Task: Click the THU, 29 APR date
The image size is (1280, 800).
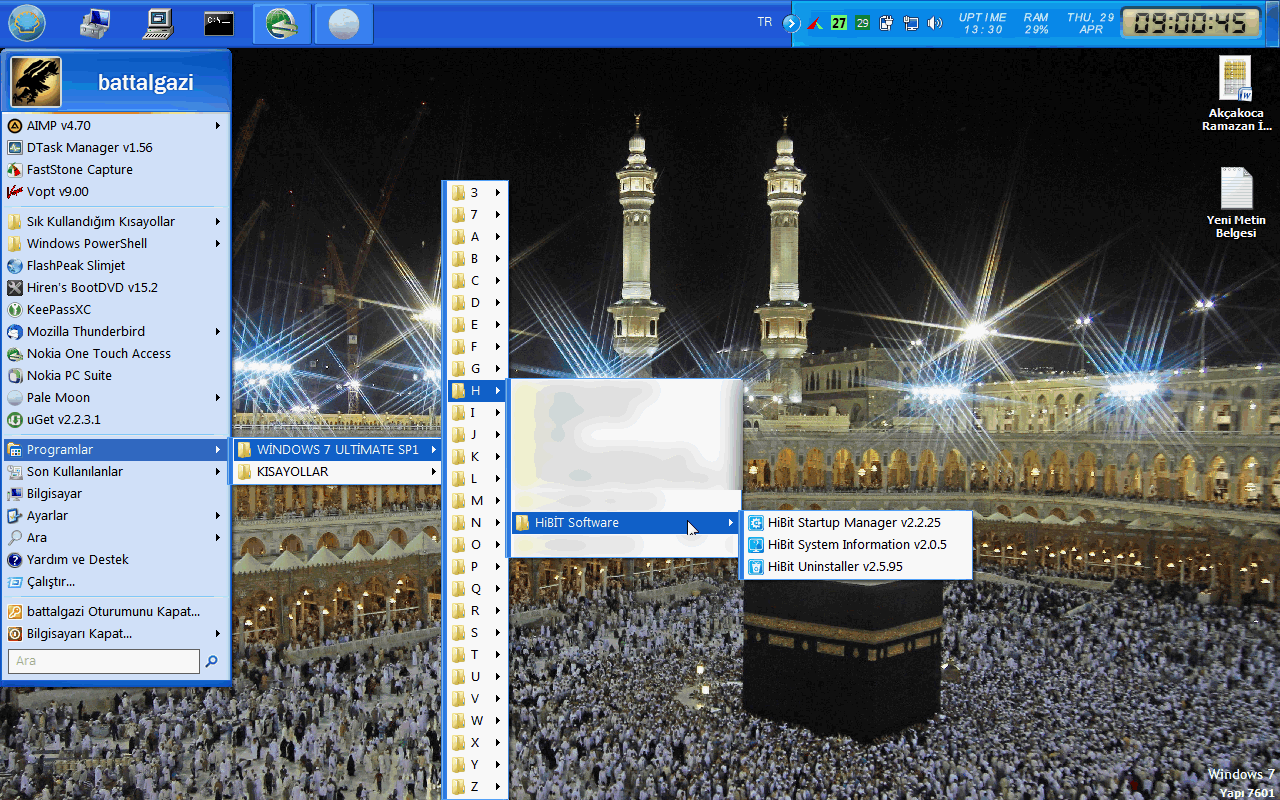Action: click(x=1091, y=23)
